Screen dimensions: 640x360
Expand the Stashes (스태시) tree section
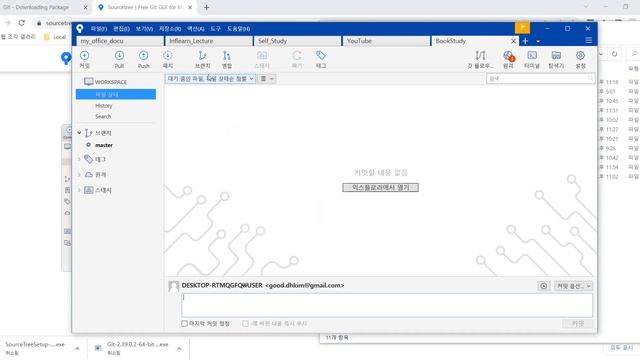tap(80, 190)
